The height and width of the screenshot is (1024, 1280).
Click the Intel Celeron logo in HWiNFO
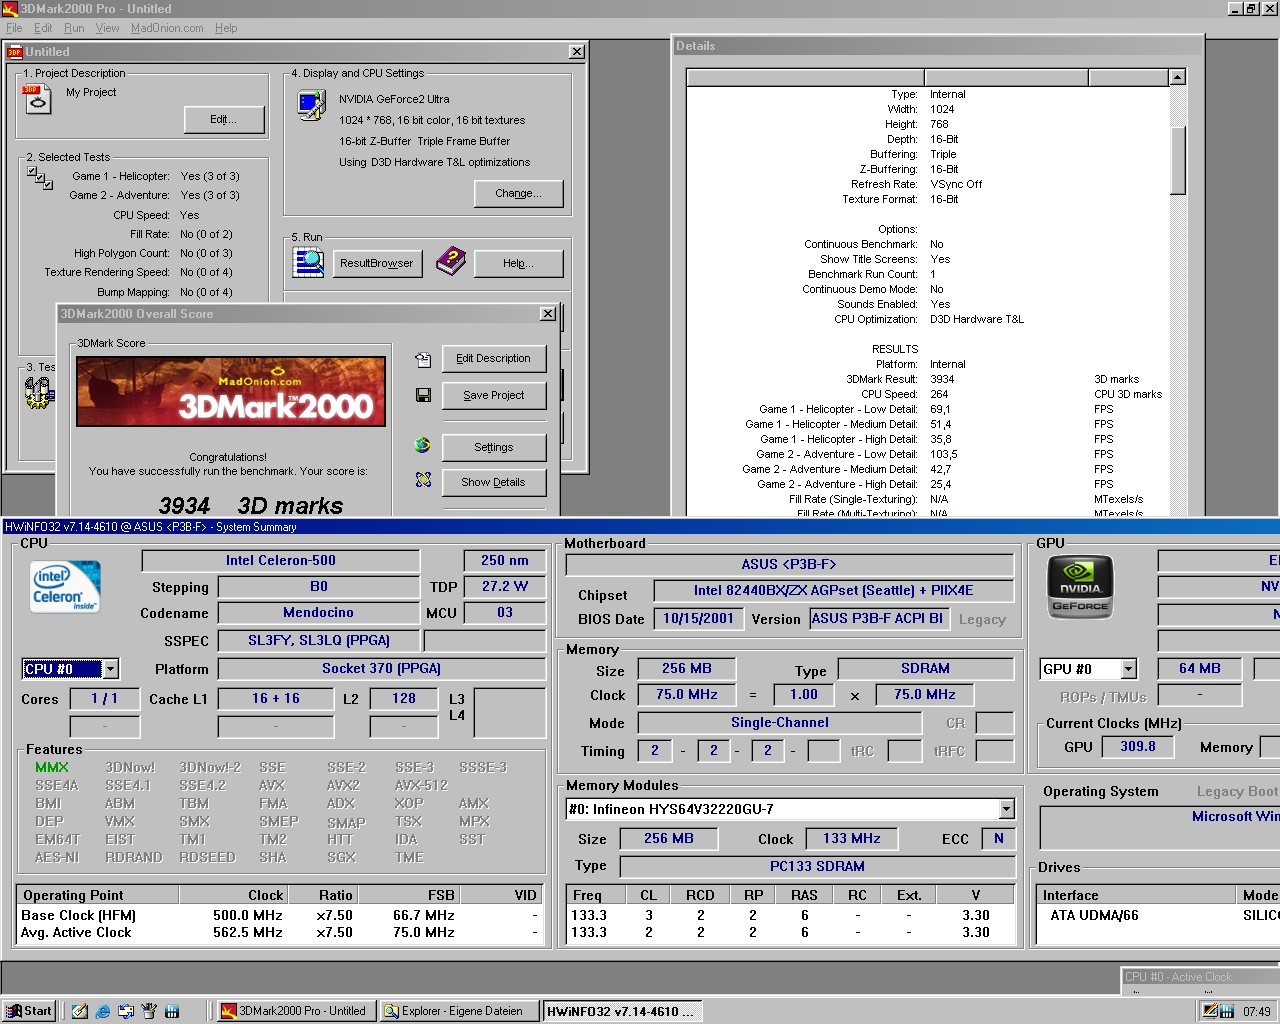tap(66, 586)
